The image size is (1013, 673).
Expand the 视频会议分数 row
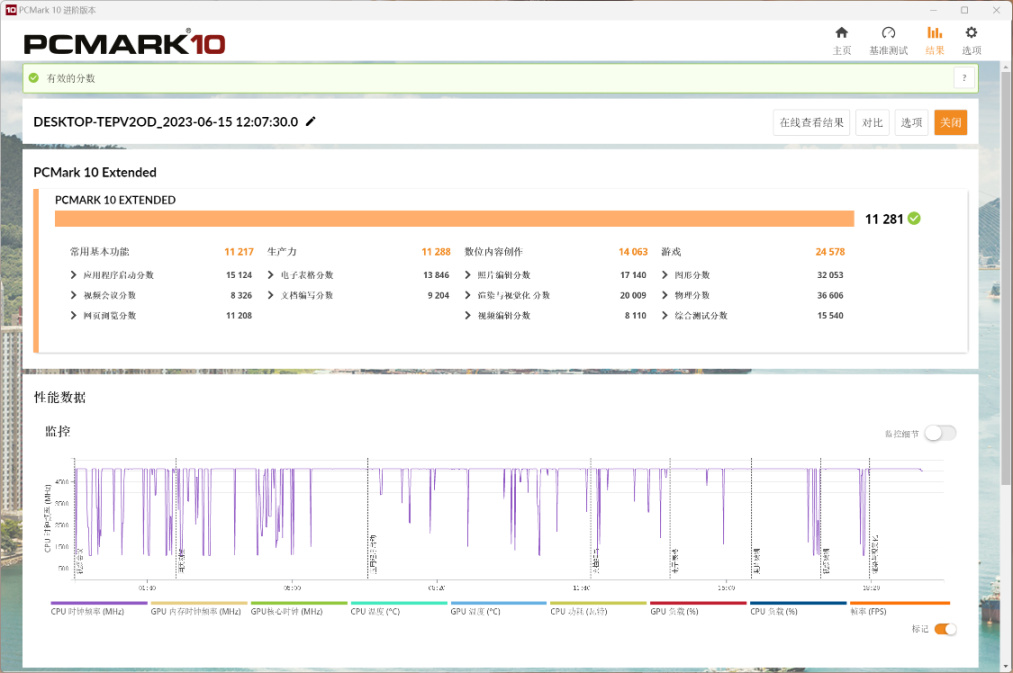(x=73, y=295)
